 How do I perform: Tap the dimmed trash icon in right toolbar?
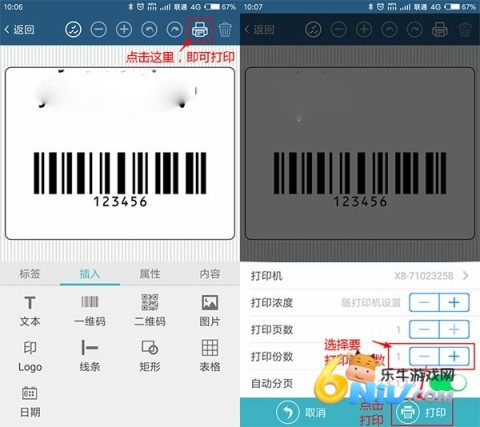(465, 30)
